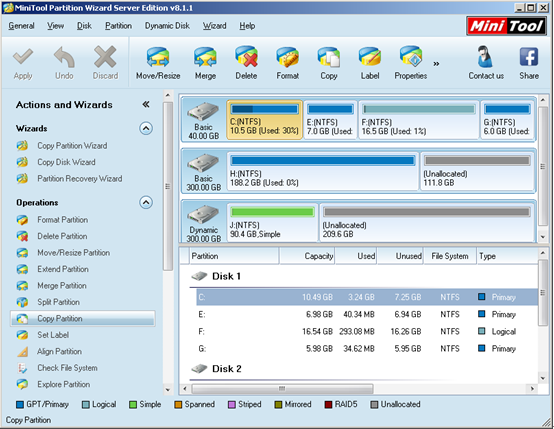Select the C:(NTFS) 10.5 GB partition block

(x=264, y=120)
